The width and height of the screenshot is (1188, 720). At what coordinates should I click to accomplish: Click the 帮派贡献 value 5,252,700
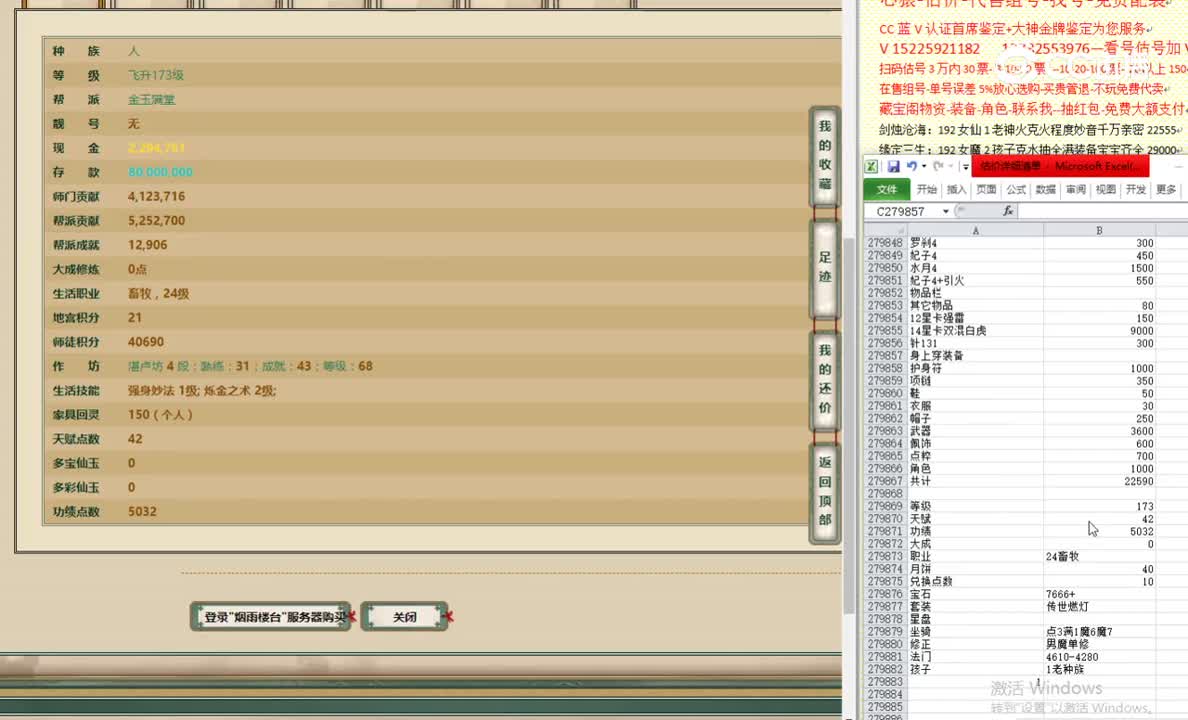point(156,221)
